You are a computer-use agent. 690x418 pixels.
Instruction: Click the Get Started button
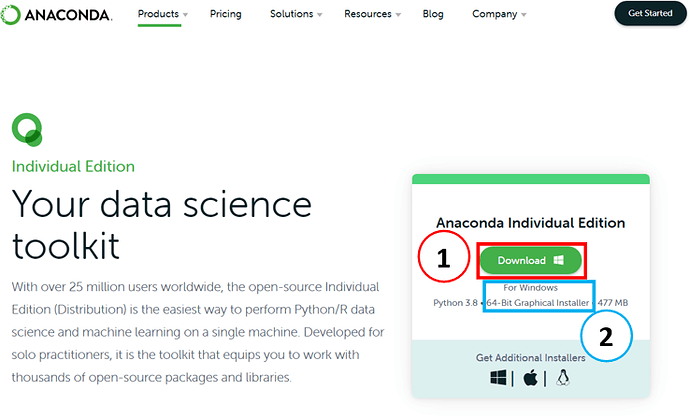[x=650, y=13]
